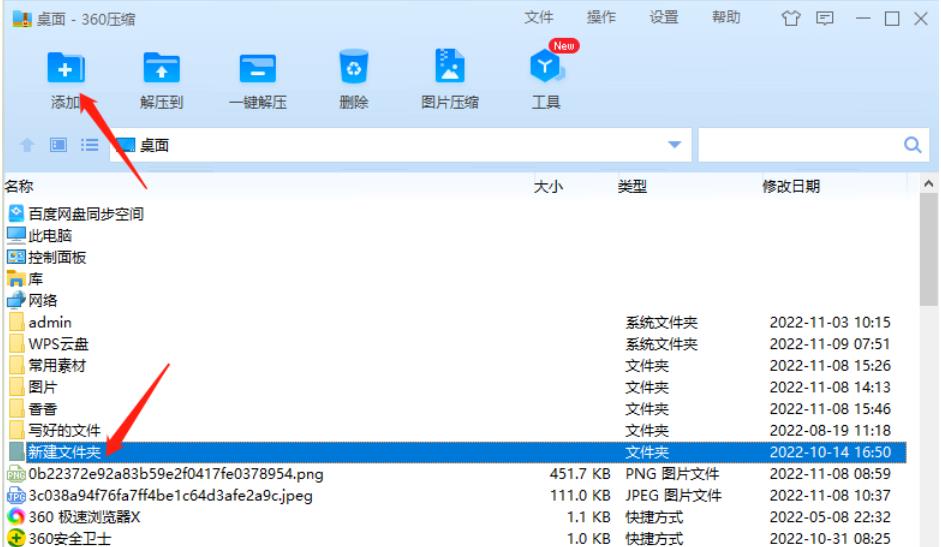
Task: Open the 设置 (Settings) menu
Action: pos(664,17)
